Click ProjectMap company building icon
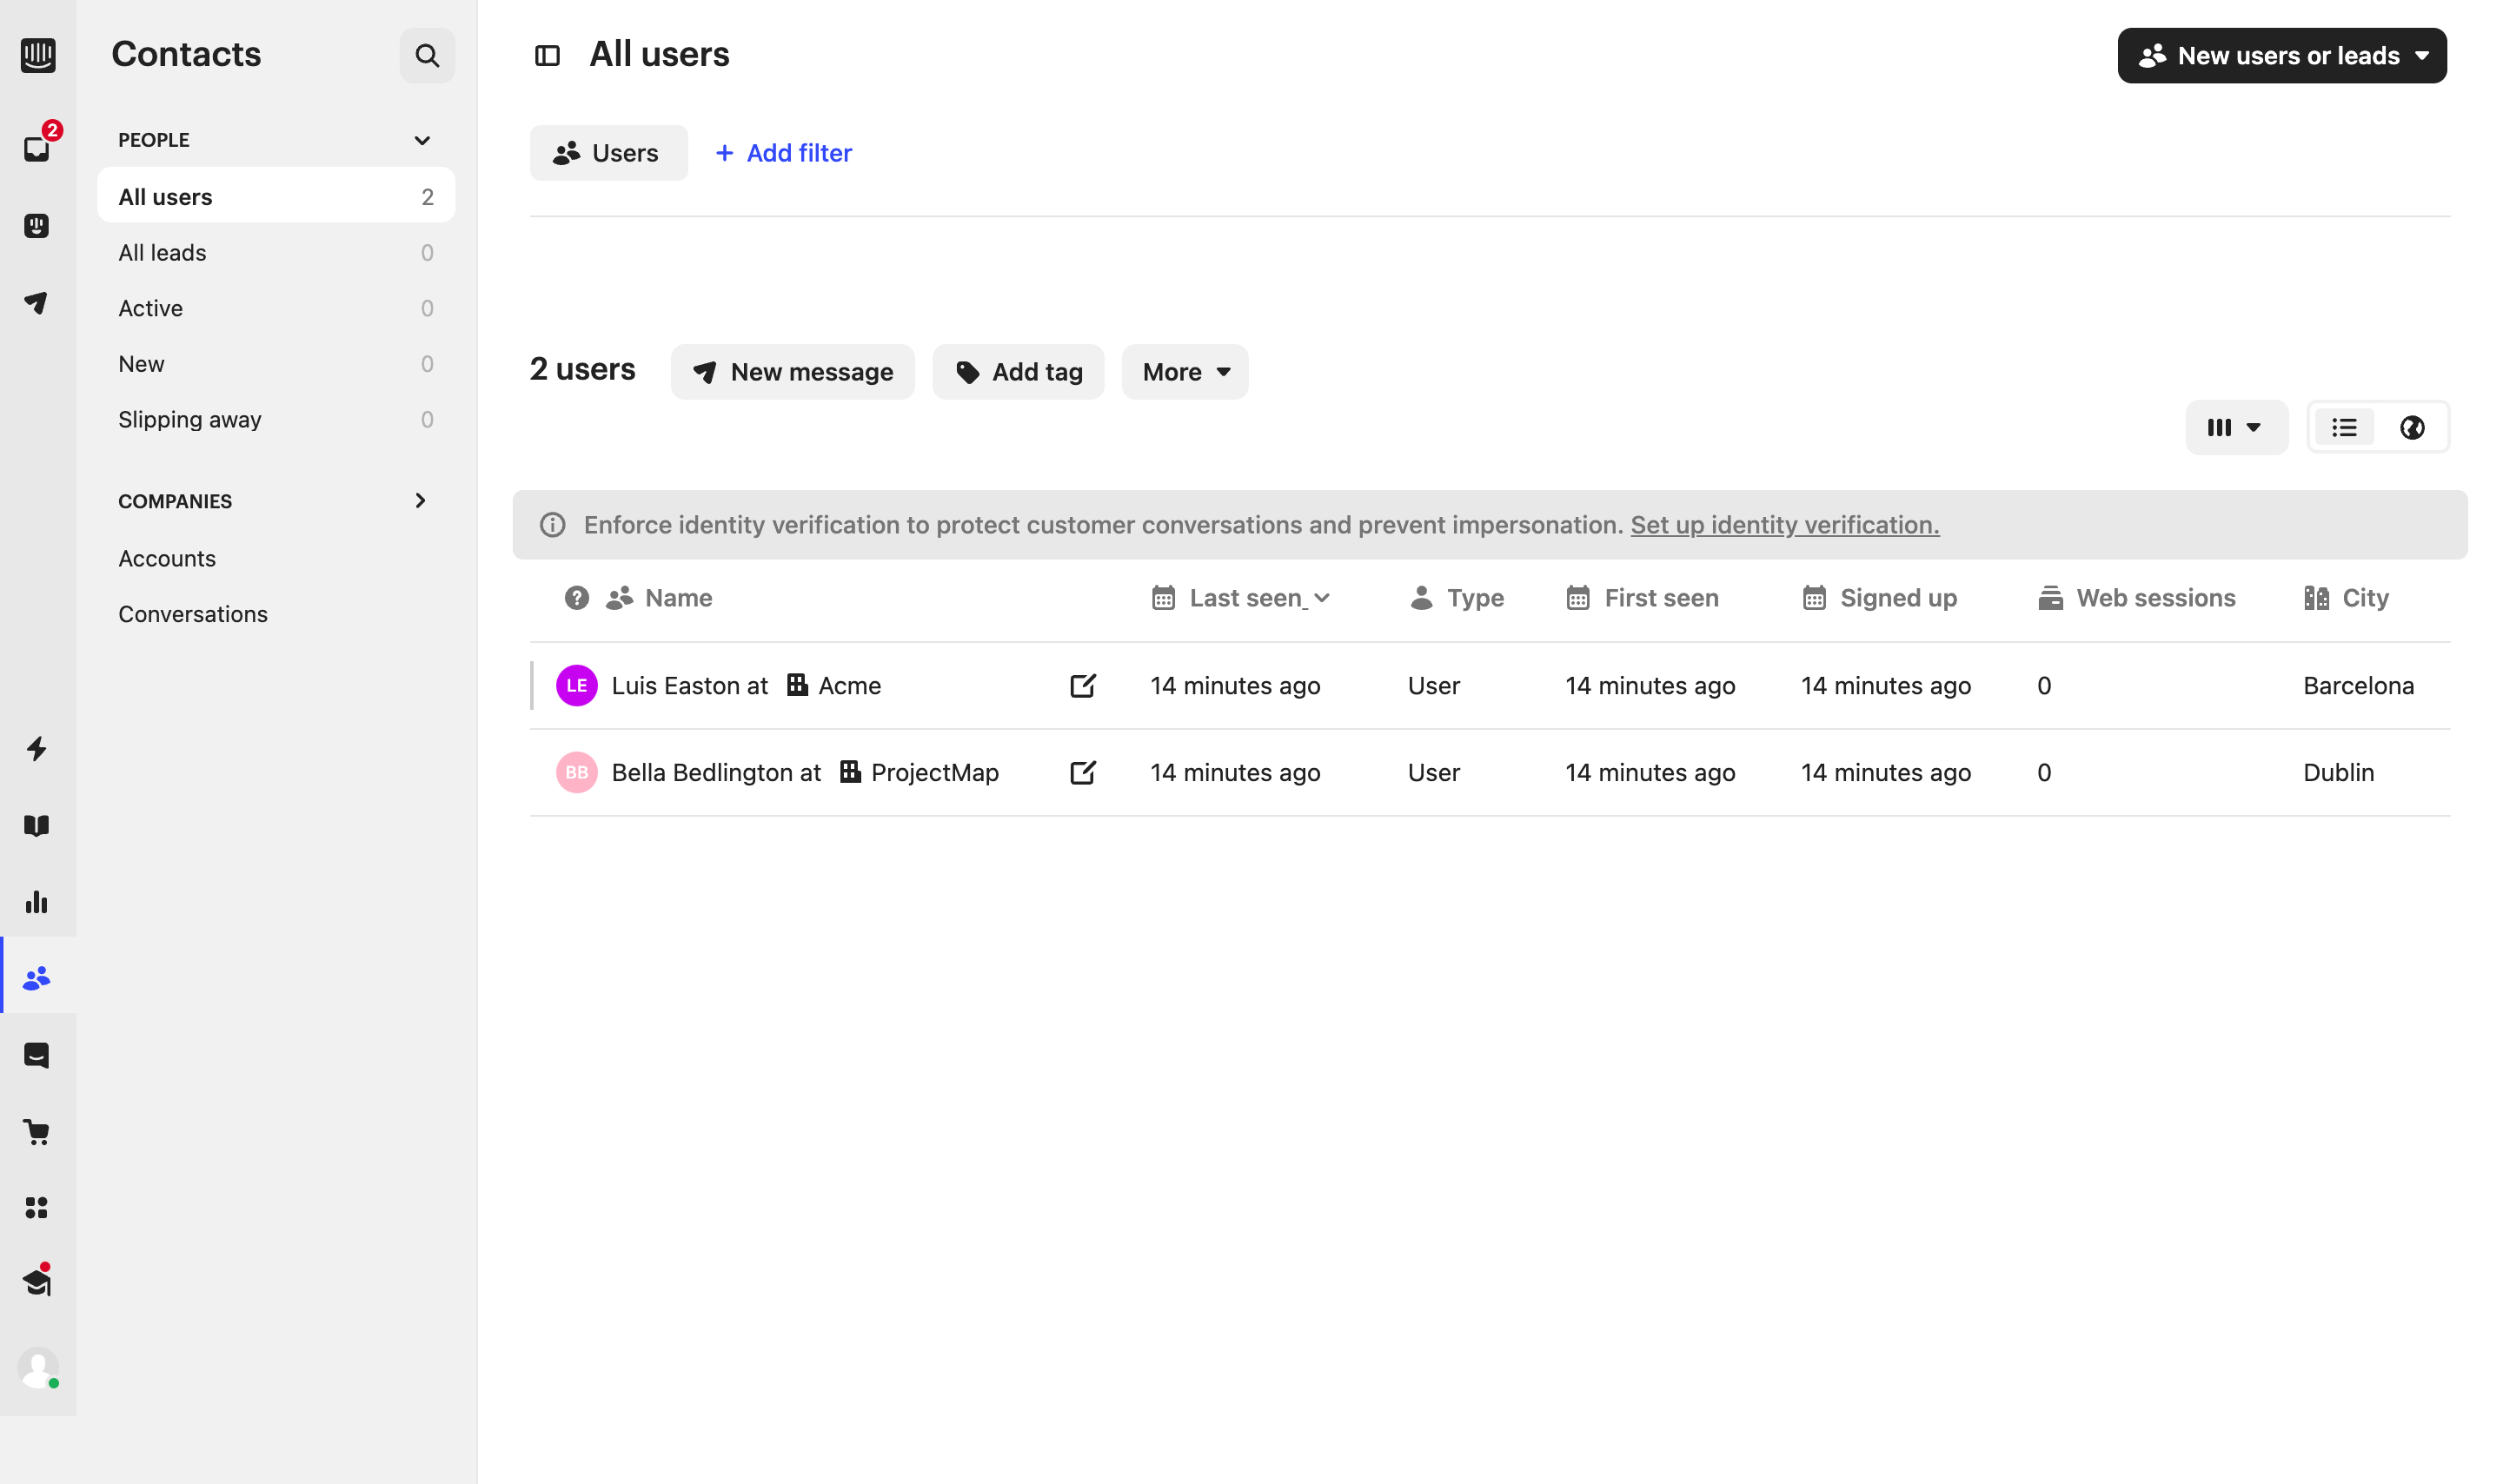2503x1484 pixels. coord(850,772)
